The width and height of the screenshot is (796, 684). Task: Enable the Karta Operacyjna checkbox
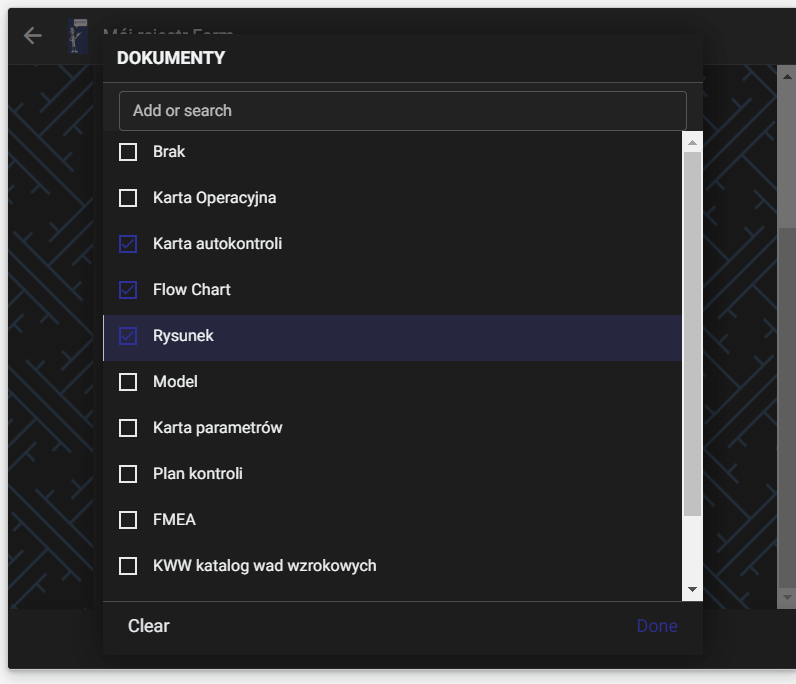tap(128, 198)
